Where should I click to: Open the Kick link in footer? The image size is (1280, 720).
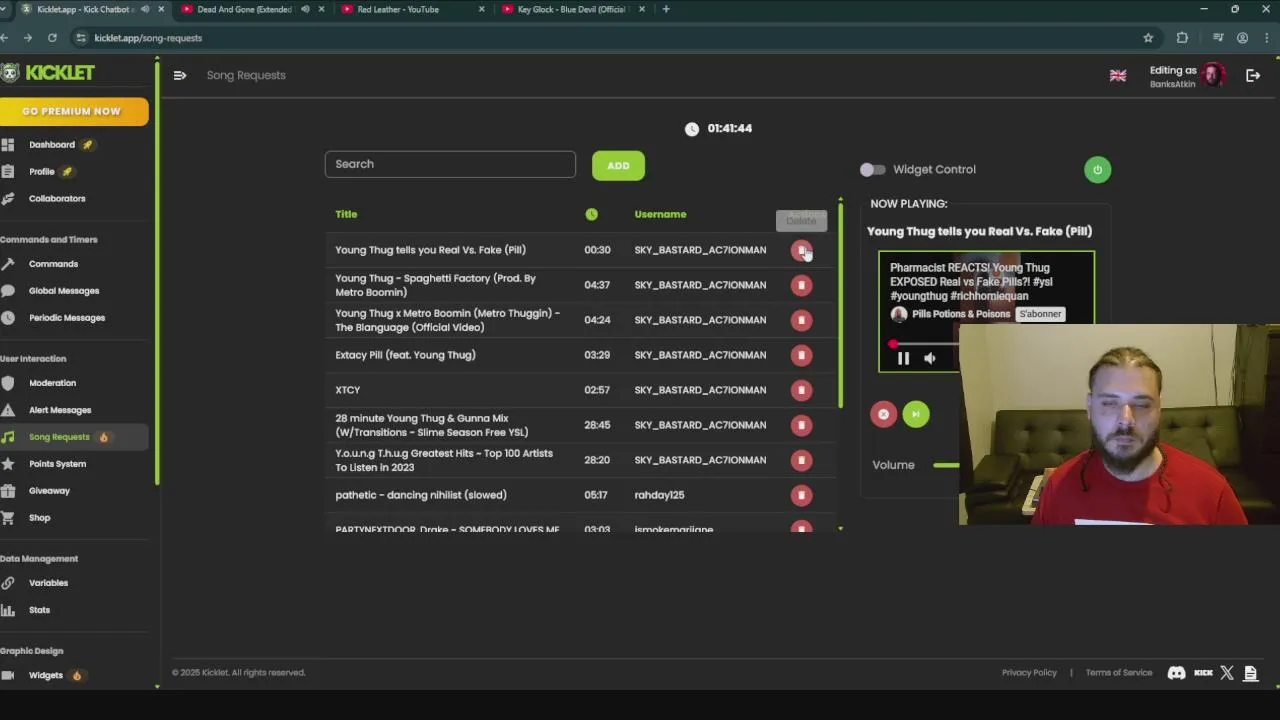coord(1203,673)
